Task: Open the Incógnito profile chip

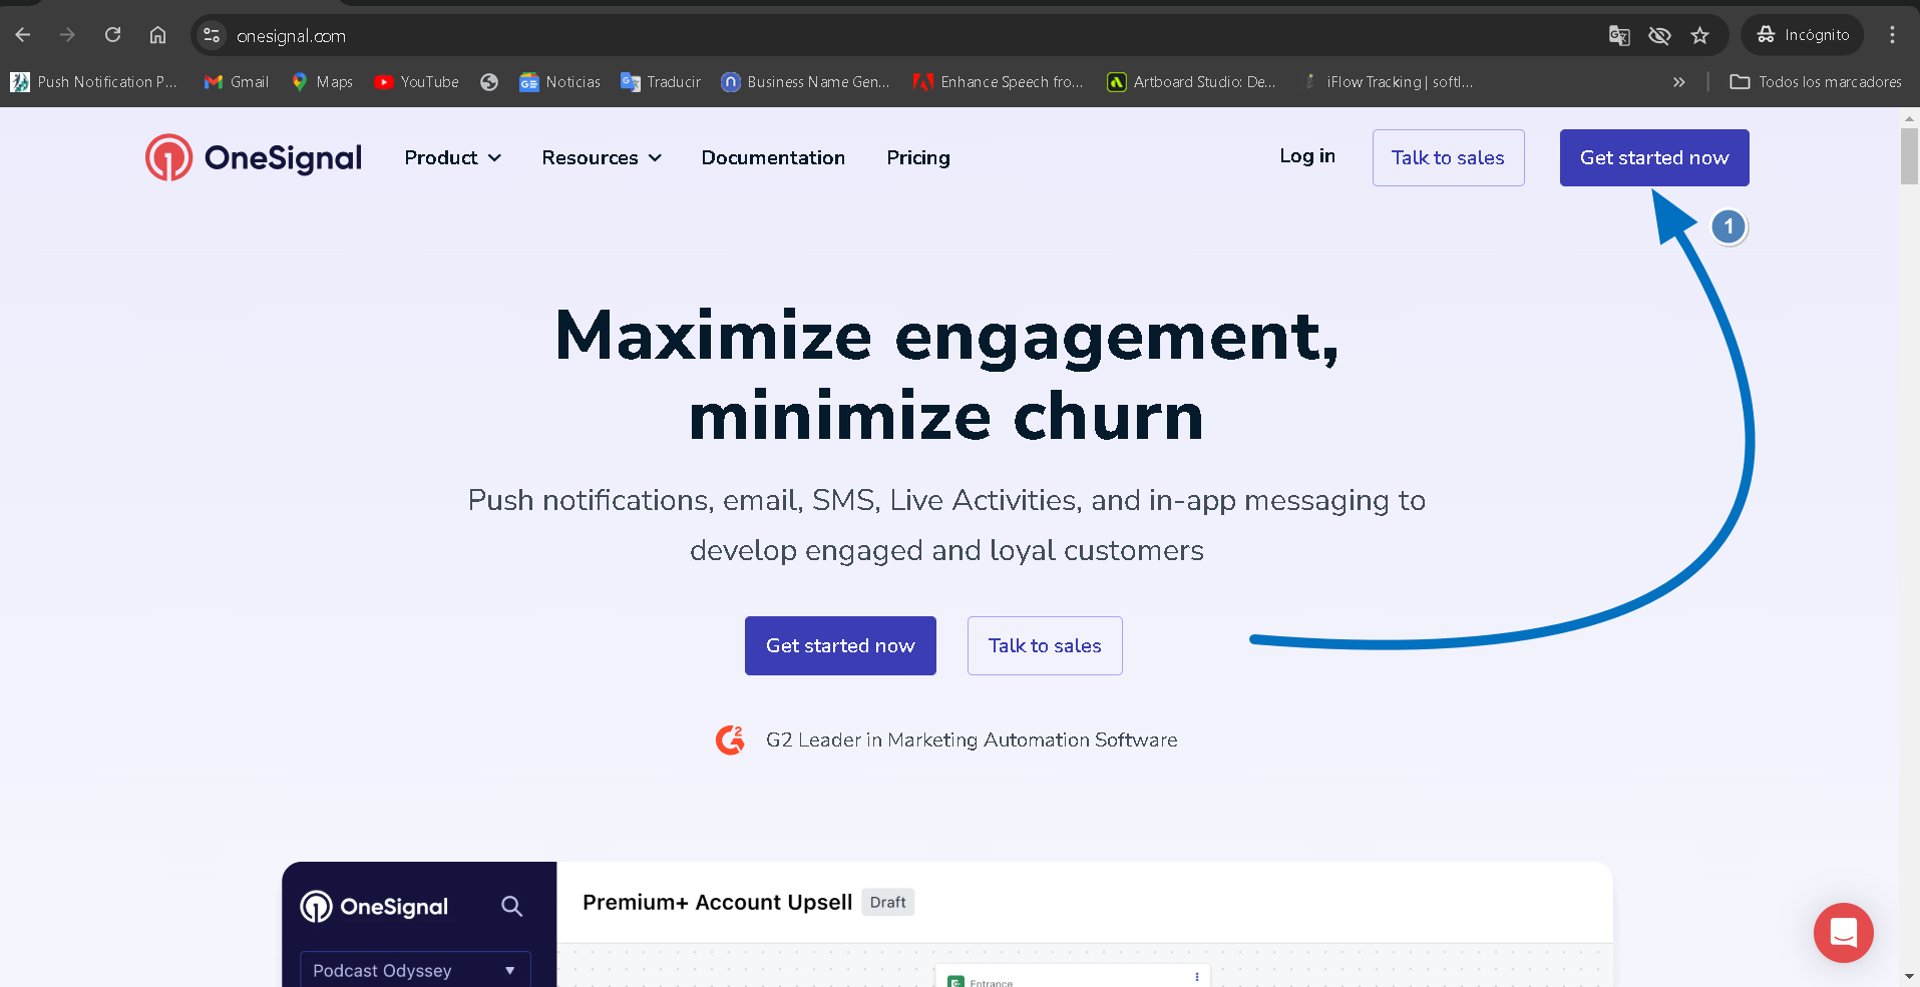Action: pyautogui.click(x=1803, y=35)
